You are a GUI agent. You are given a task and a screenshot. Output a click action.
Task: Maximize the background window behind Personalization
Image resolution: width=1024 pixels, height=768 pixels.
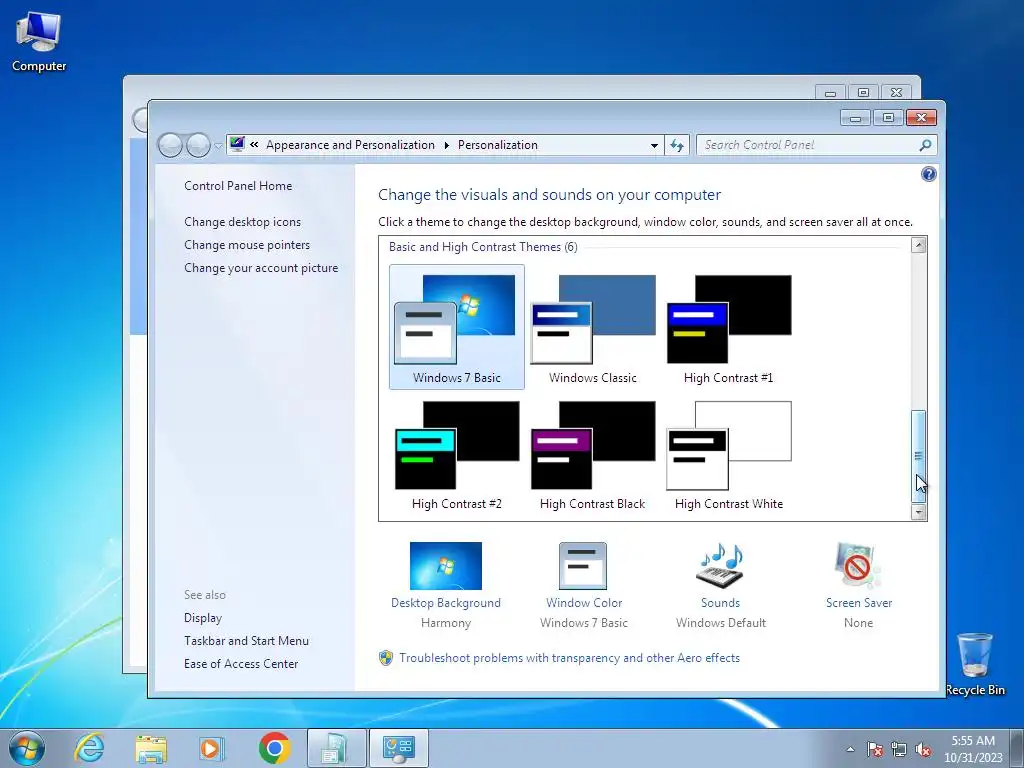[x=863, y=93]
